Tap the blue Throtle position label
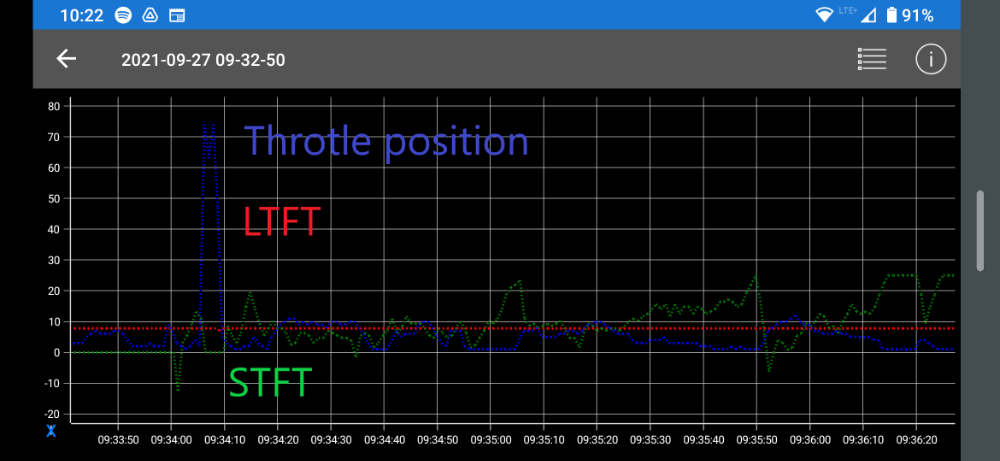 [x=386, y=141]
